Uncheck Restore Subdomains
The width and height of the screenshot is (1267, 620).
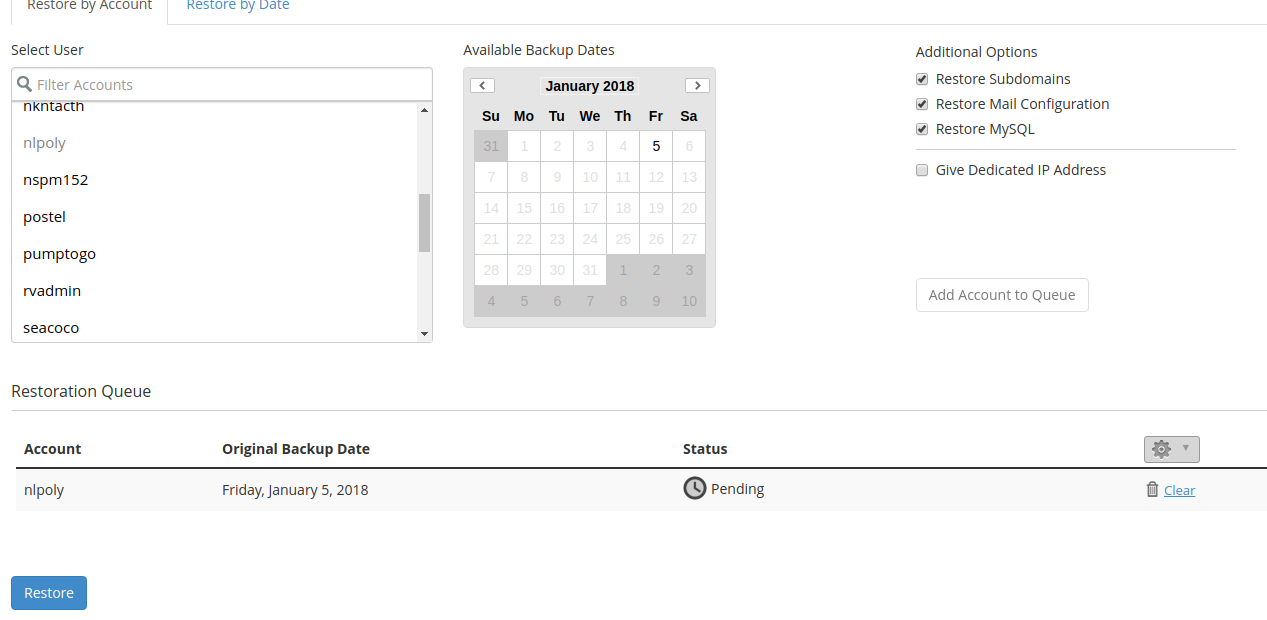tap(921, 78)
